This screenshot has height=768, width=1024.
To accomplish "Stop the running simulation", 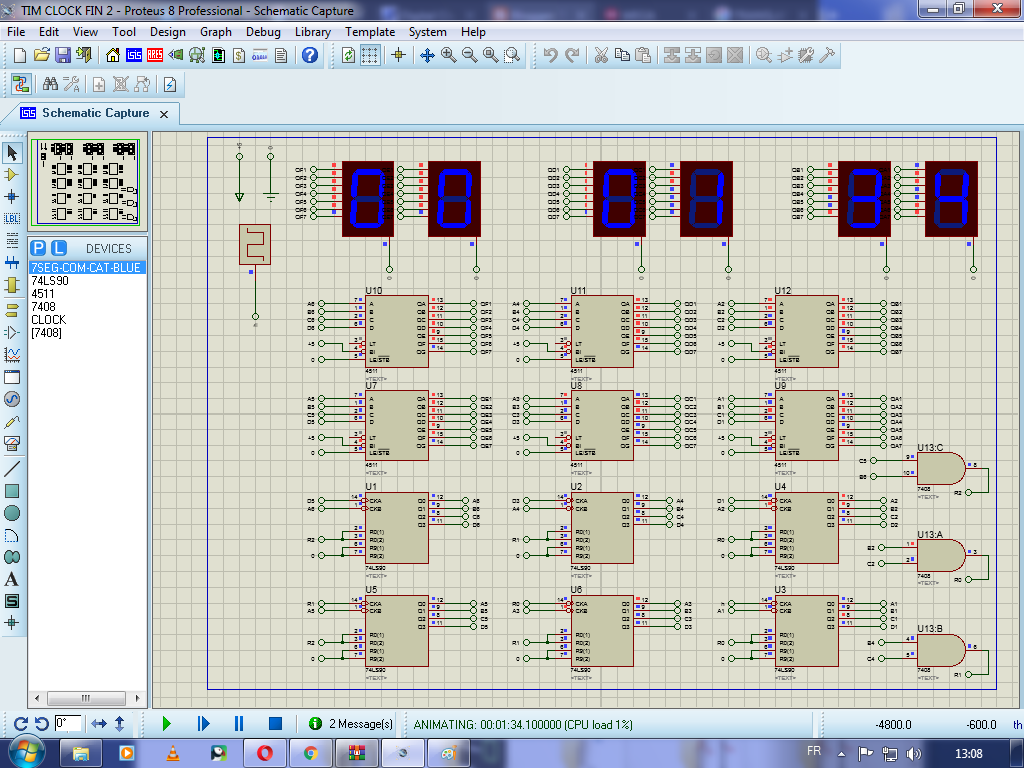I will tap(275, 723).
